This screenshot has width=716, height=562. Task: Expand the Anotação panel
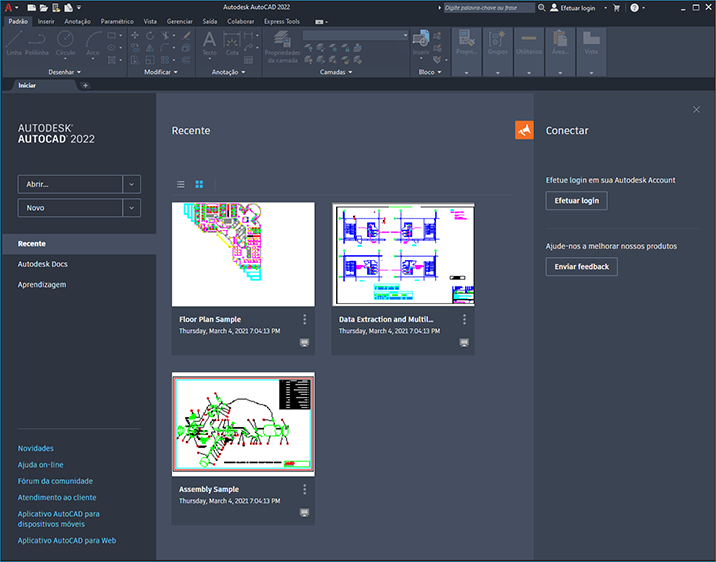[x=228, y=72]
